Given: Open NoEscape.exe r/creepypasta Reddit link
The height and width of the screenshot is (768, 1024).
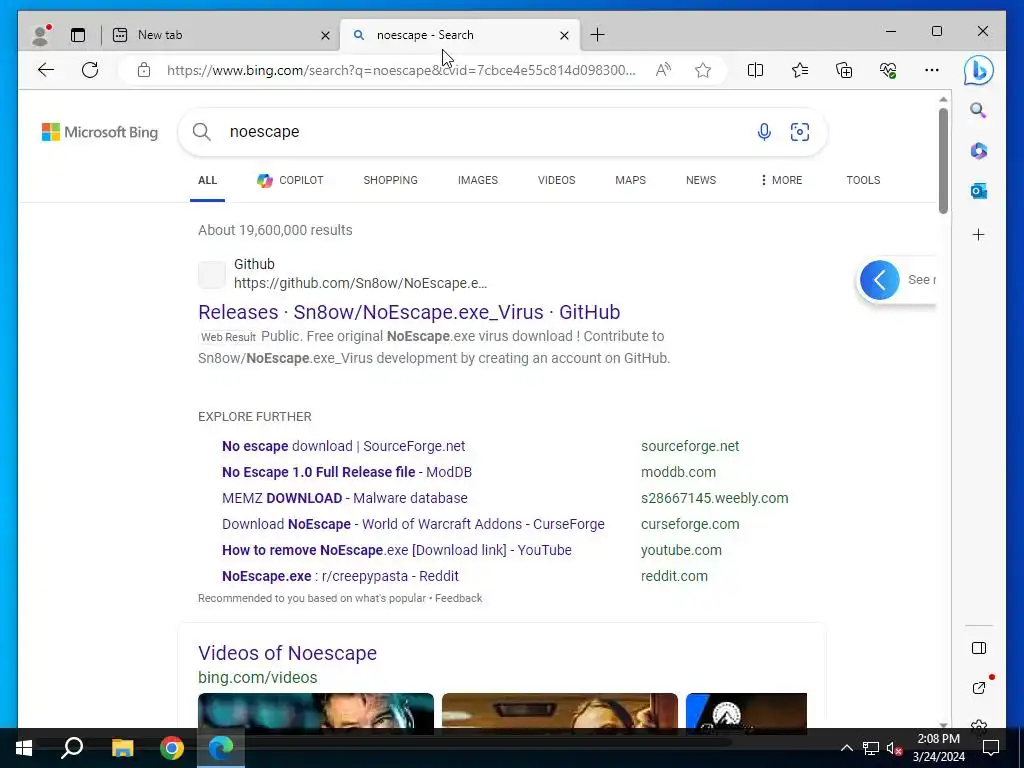Looking at the screenshot, I should coord(340,576).
